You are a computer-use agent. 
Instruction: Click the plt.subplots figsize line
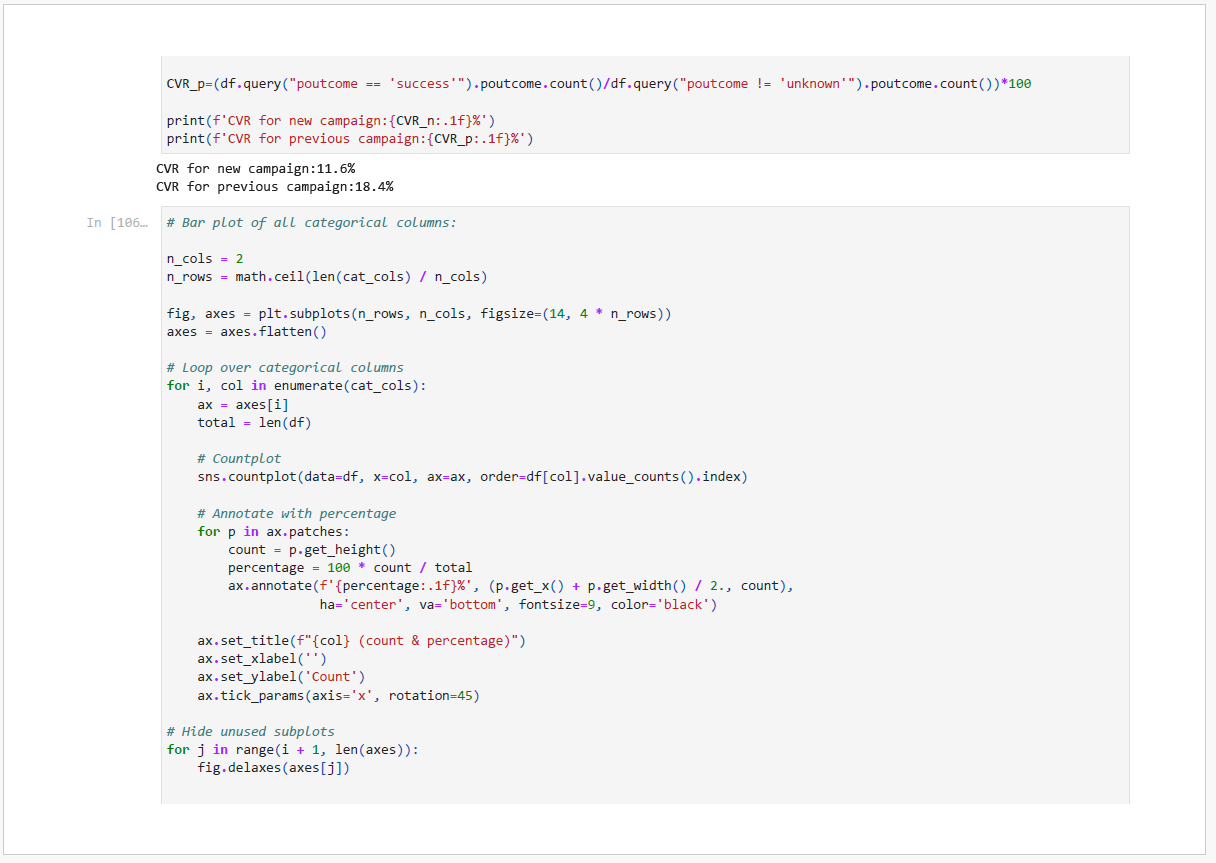click(x=419, y=313)
